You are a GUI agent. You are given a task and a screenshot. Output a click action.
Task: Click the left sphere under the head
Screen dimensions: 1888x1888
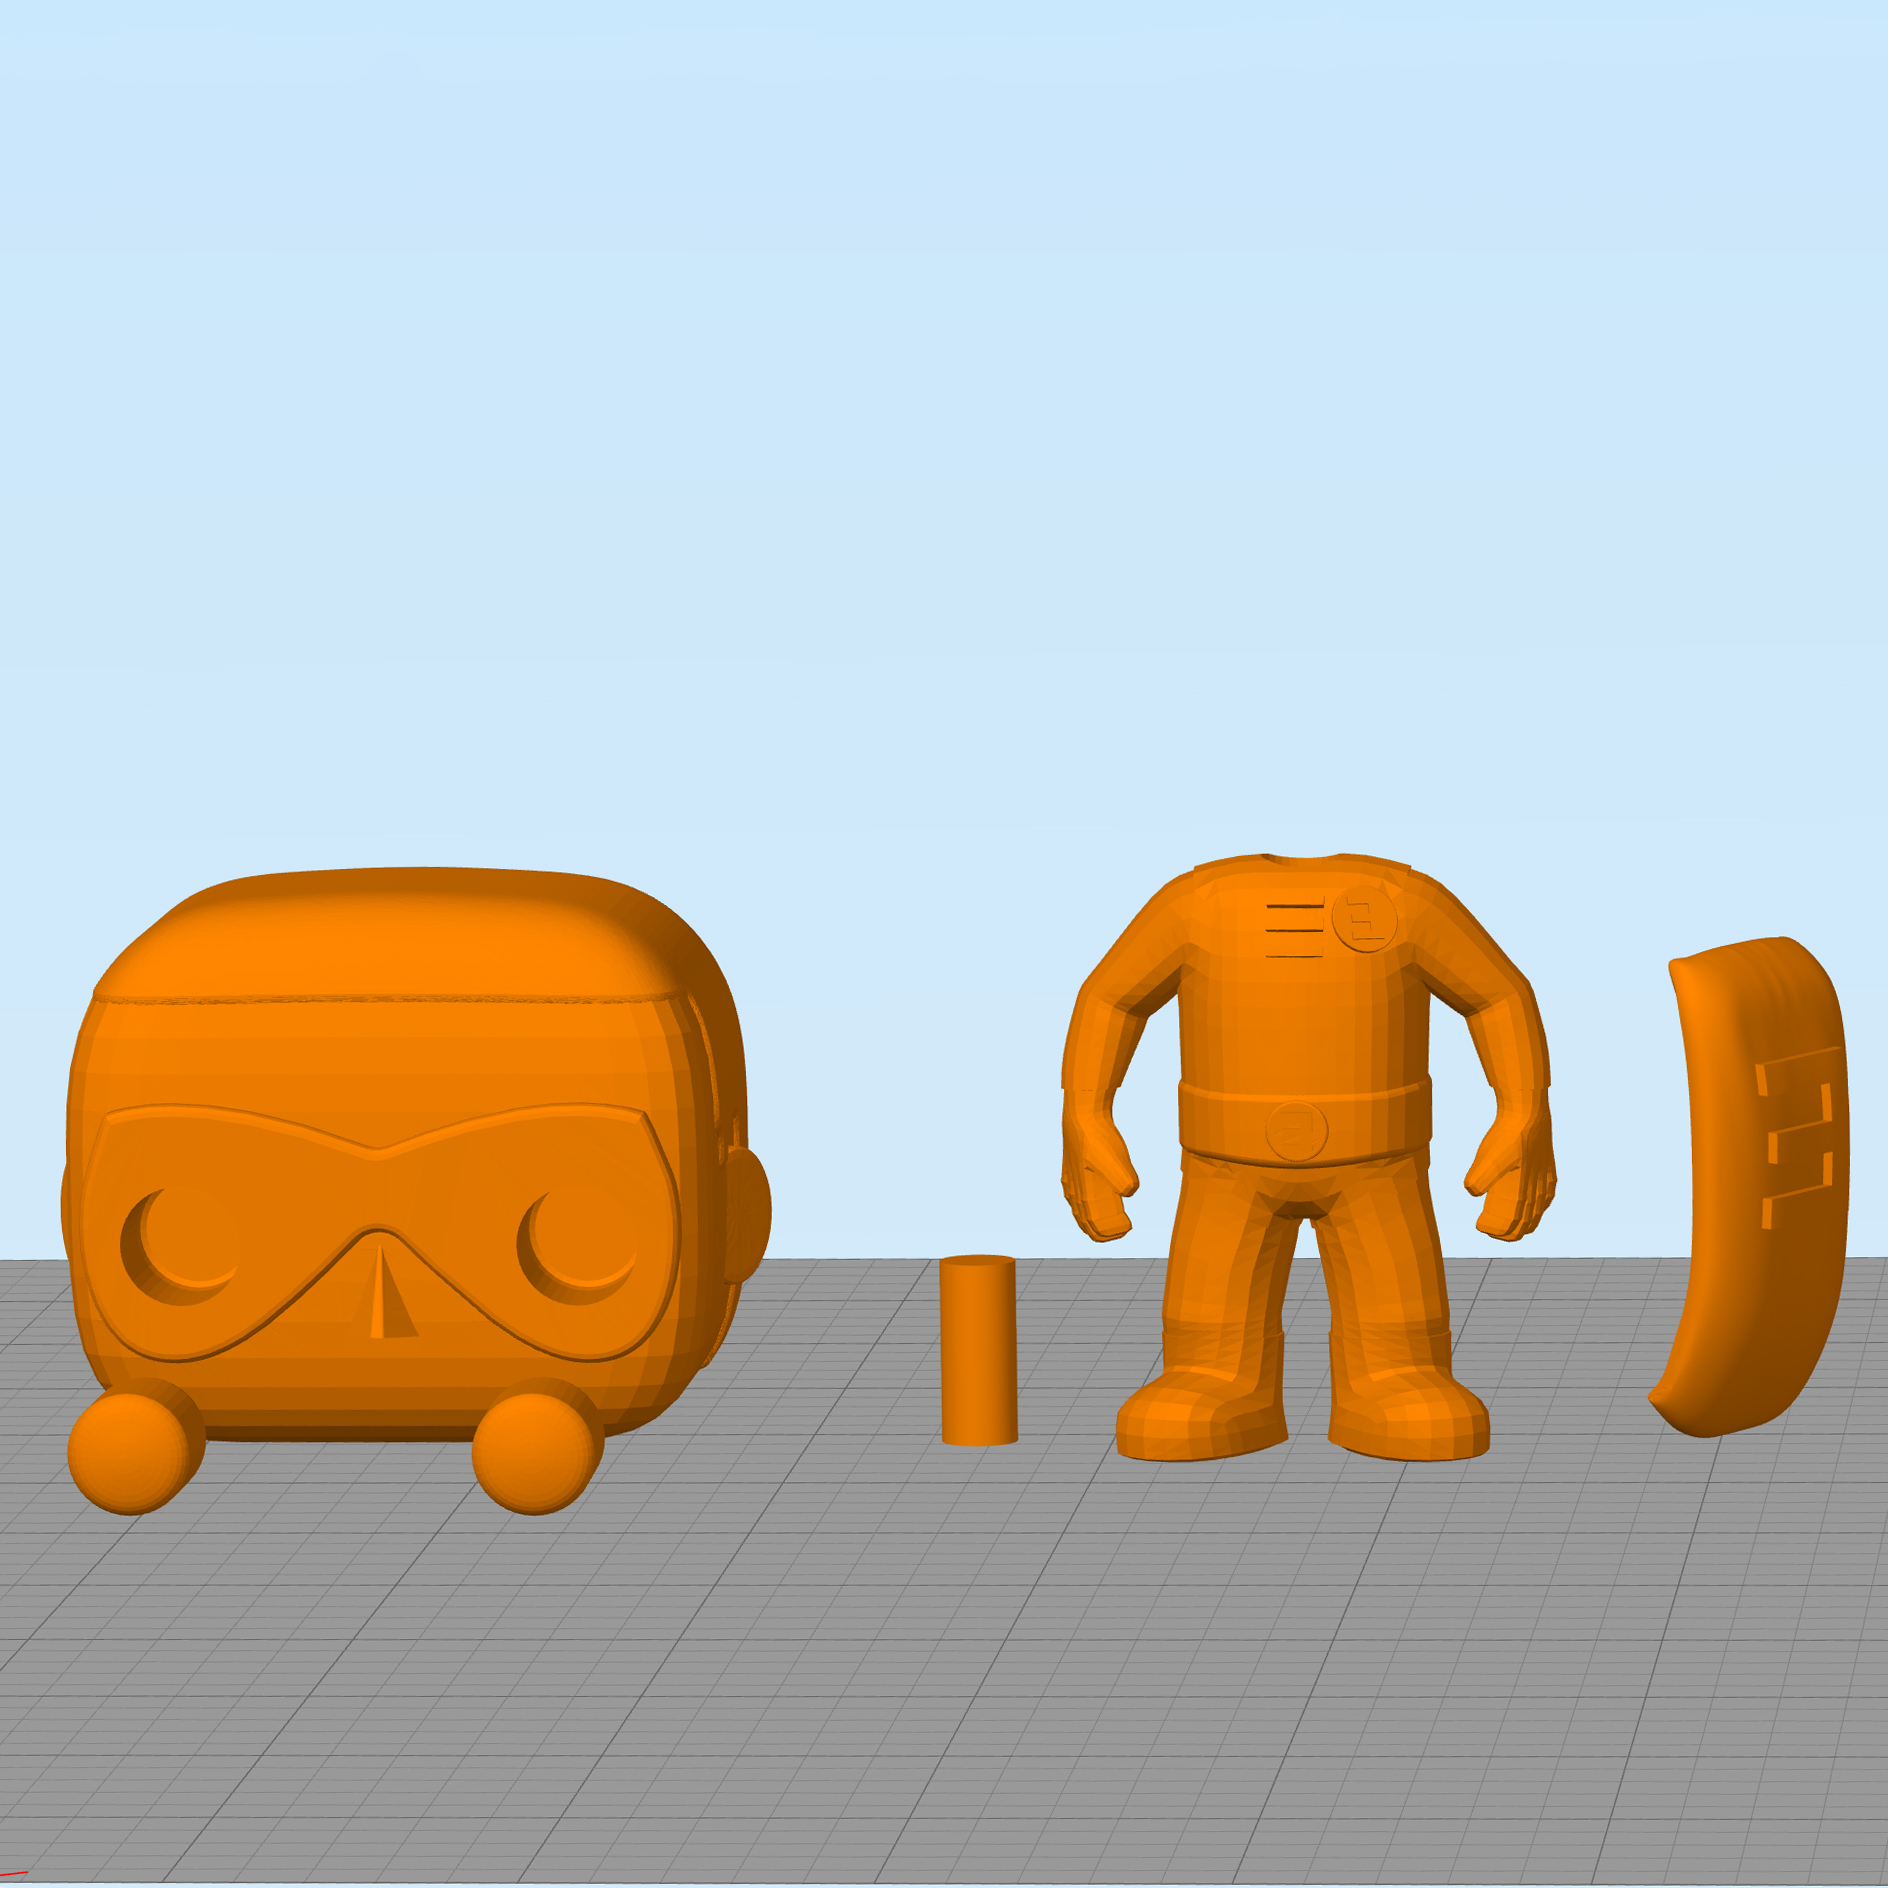[136, 1448]
